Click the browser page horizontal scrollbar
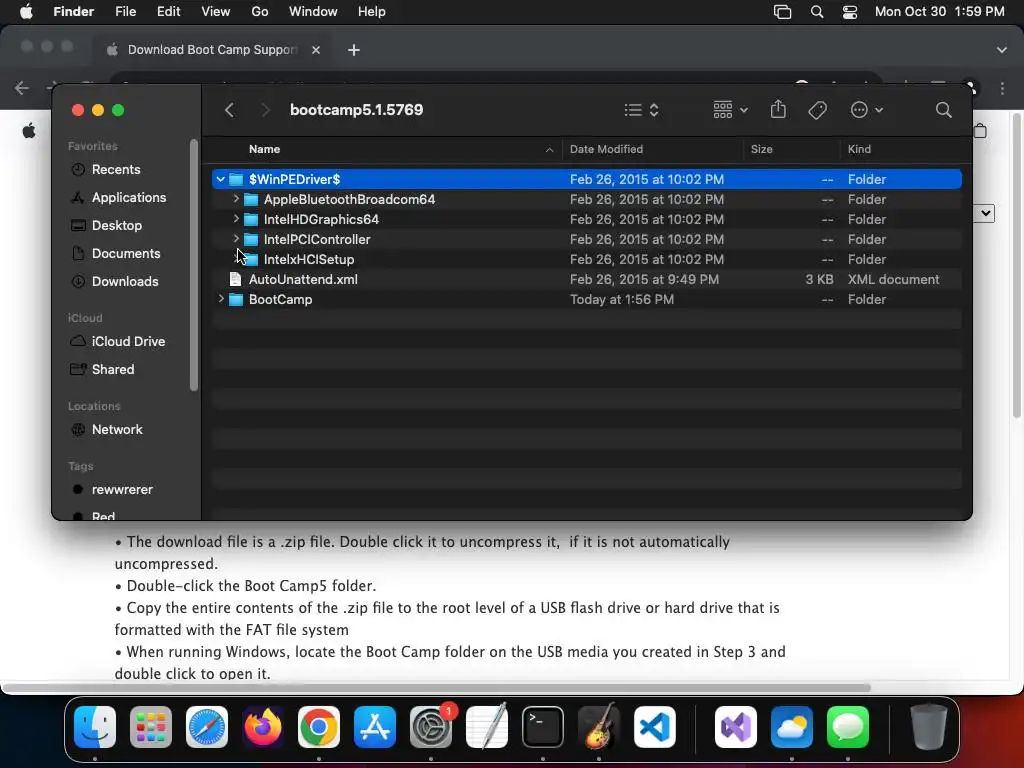1024x768 pixels. (x=436, y=688)
